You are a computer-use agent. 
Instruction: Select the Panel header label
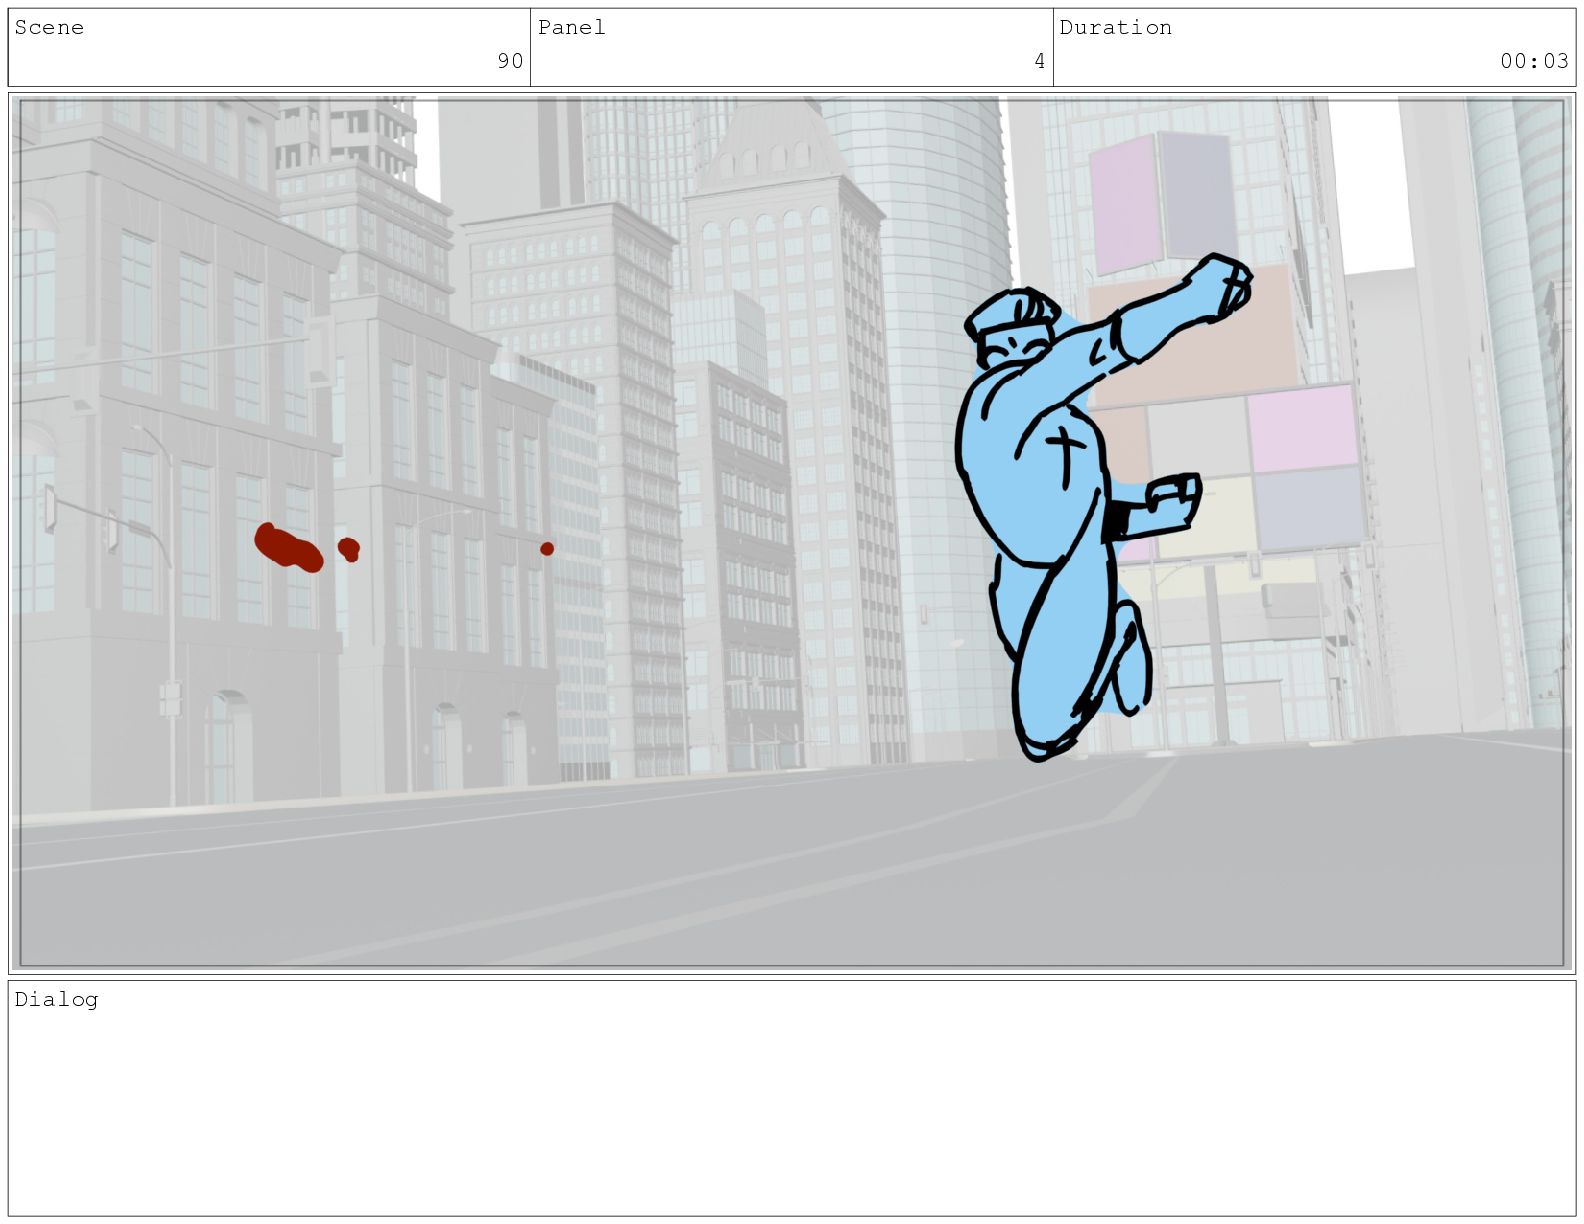click(571, 27)
